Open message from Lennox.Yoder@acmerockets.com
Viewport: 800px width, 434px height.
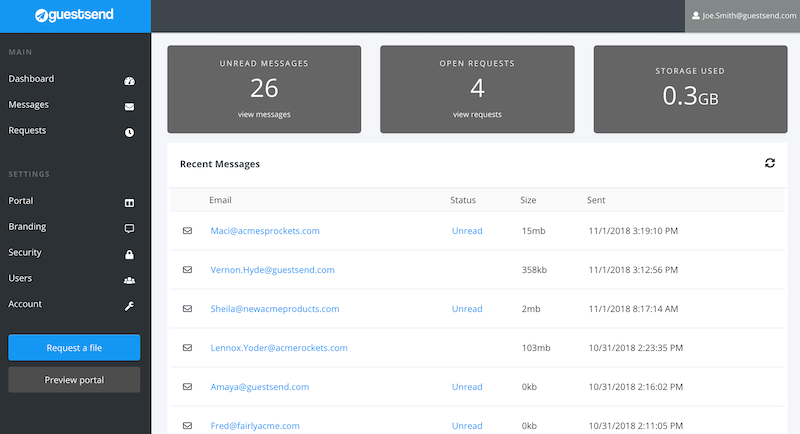pos(279,348)
